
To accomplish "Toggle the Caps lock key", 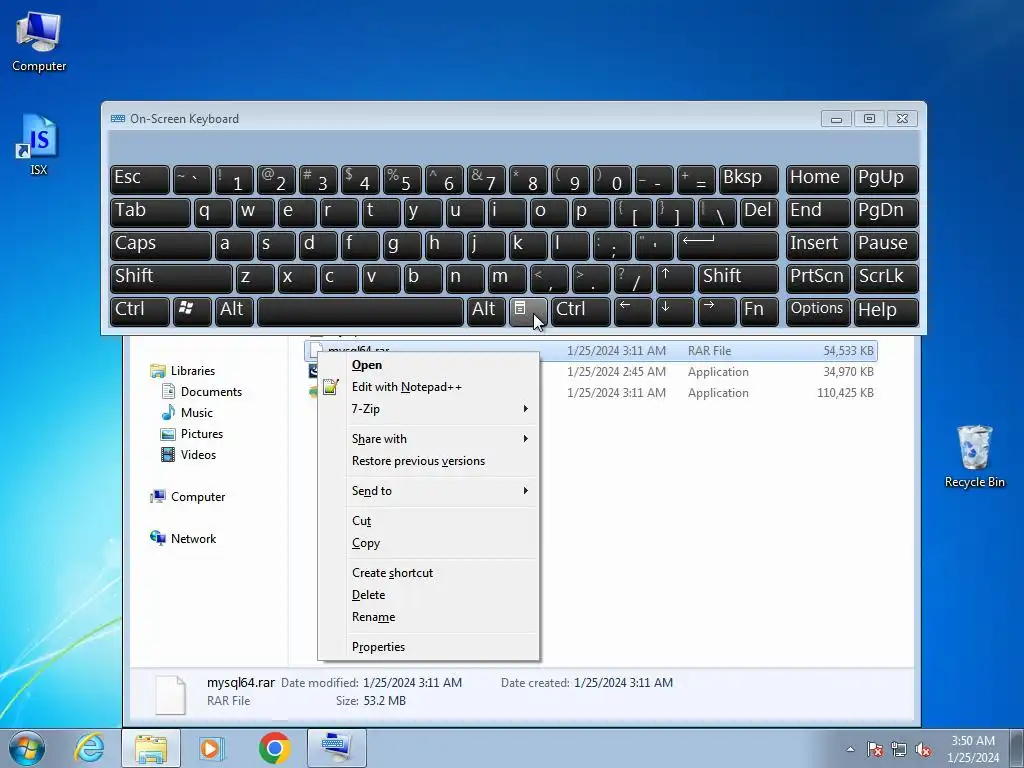I will (161, 245).
